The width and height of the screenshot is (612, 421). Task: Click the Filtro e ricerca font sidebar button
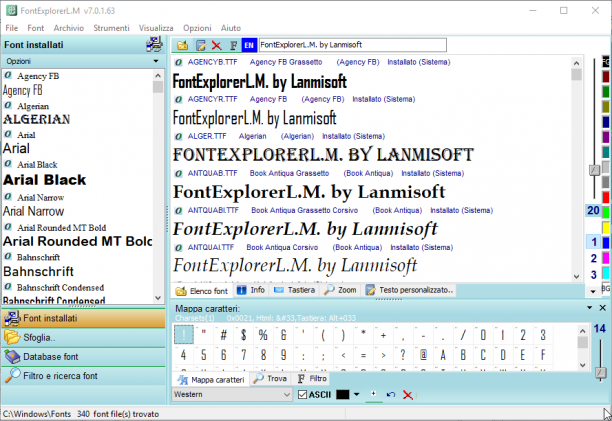point(84,376)
